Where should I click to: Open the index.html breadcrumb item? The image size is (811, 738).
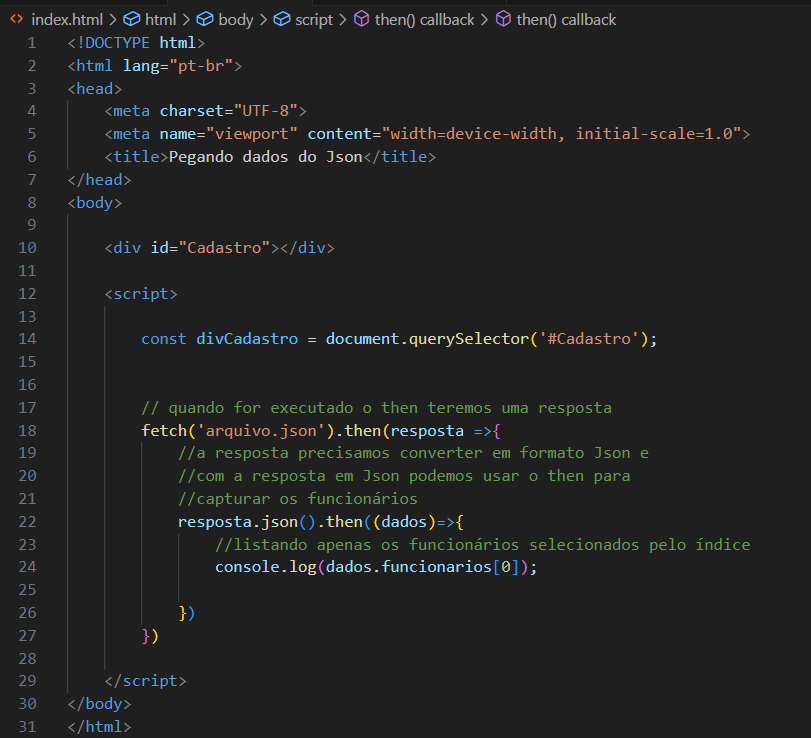pos(67,20)
